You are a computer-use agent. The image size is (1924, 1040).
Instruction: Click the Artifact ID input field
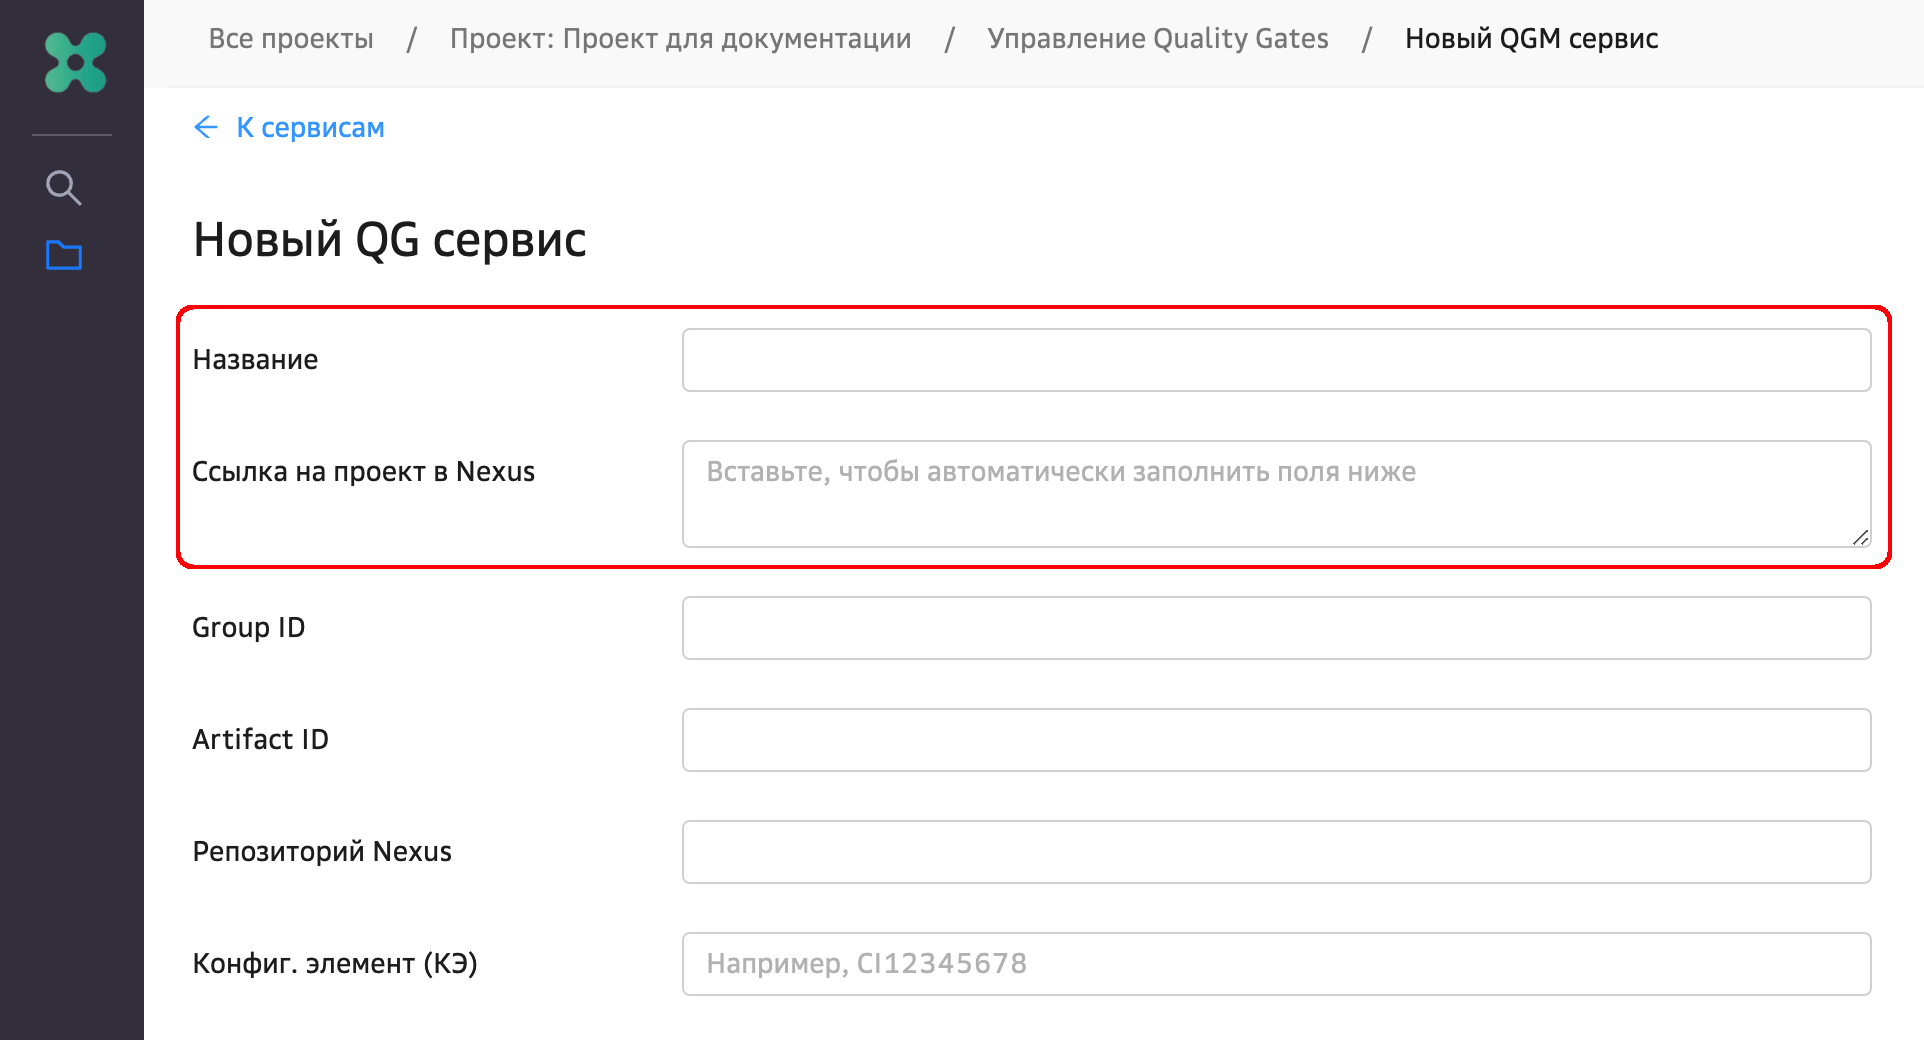tap(1276, 740)
